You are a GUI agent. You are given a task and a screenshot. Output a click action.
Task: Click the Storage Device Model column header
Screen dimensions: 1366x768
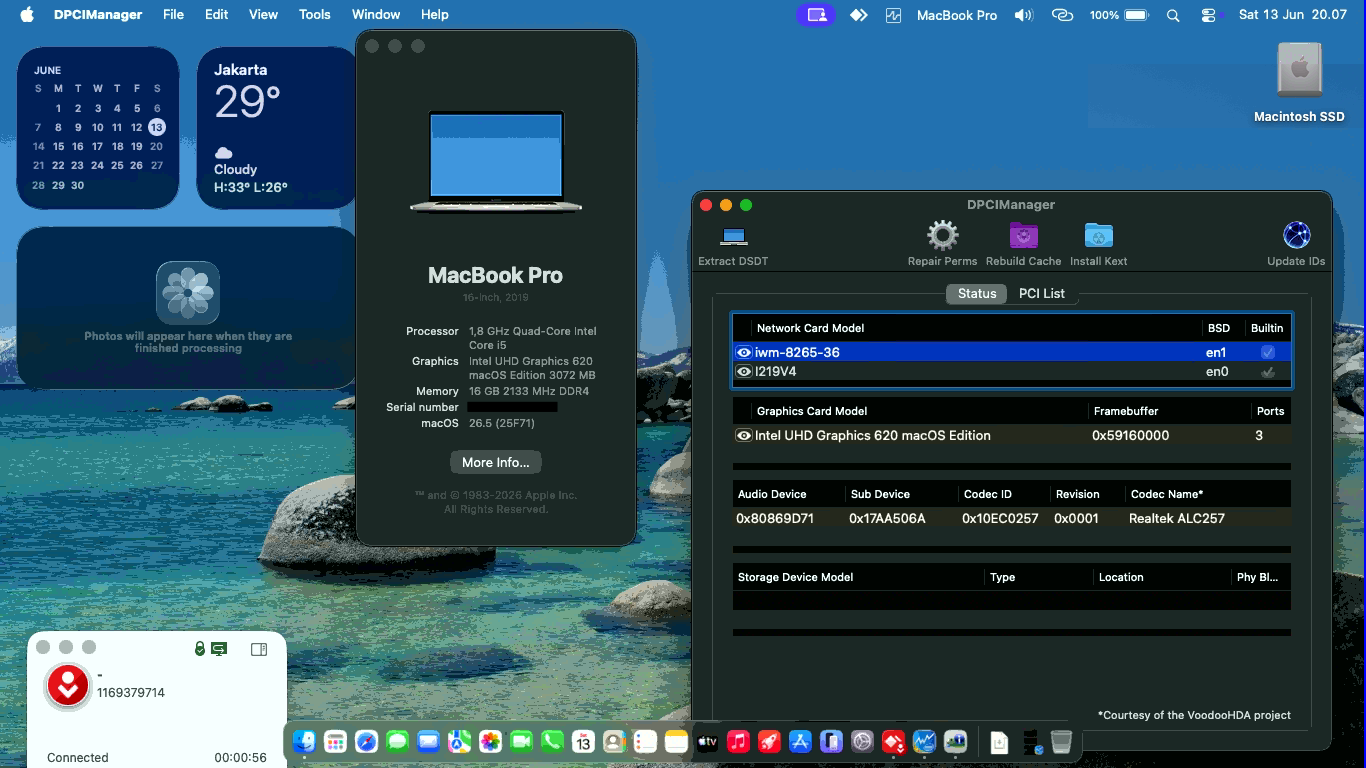point(795,577)
